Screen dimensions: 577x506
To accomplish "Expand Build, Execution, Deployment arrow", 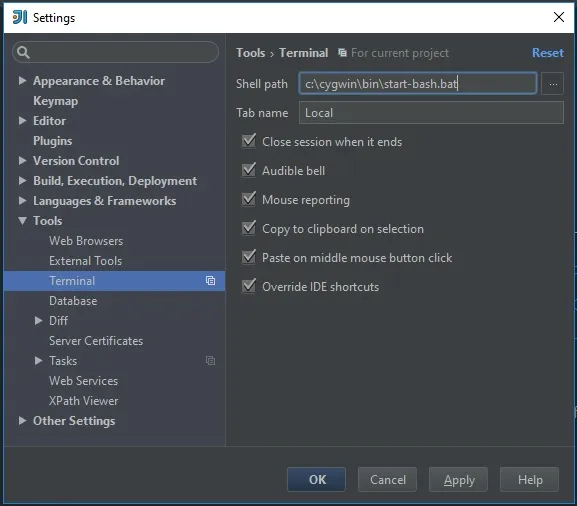I will pos(22,181).
